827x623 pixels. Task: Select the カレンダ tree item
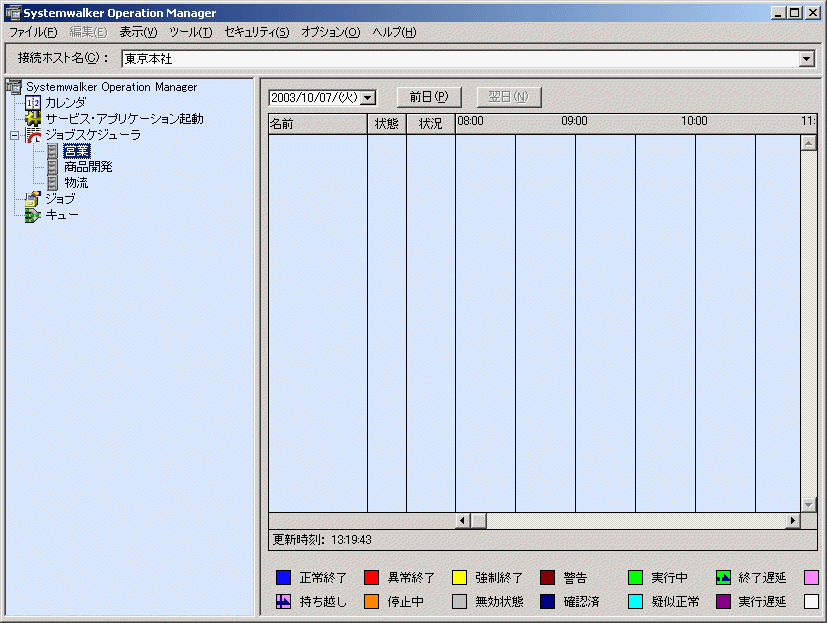click(65, 102)
